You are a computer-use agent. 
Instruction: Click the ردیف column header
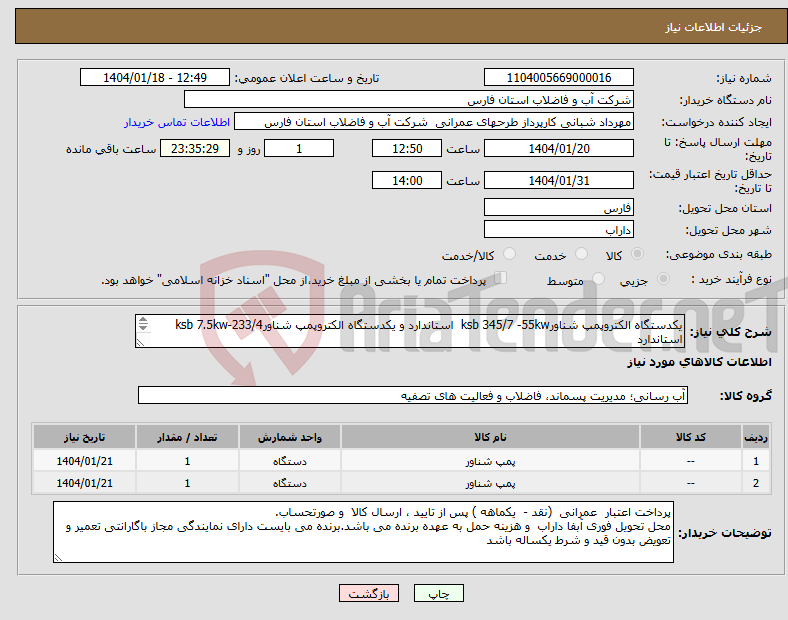click(756, 437)
